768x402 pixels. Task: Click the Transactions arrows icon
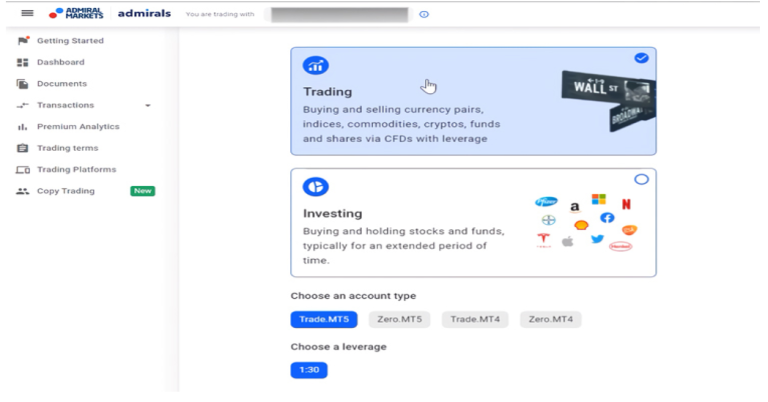click(x=23, y=105)
